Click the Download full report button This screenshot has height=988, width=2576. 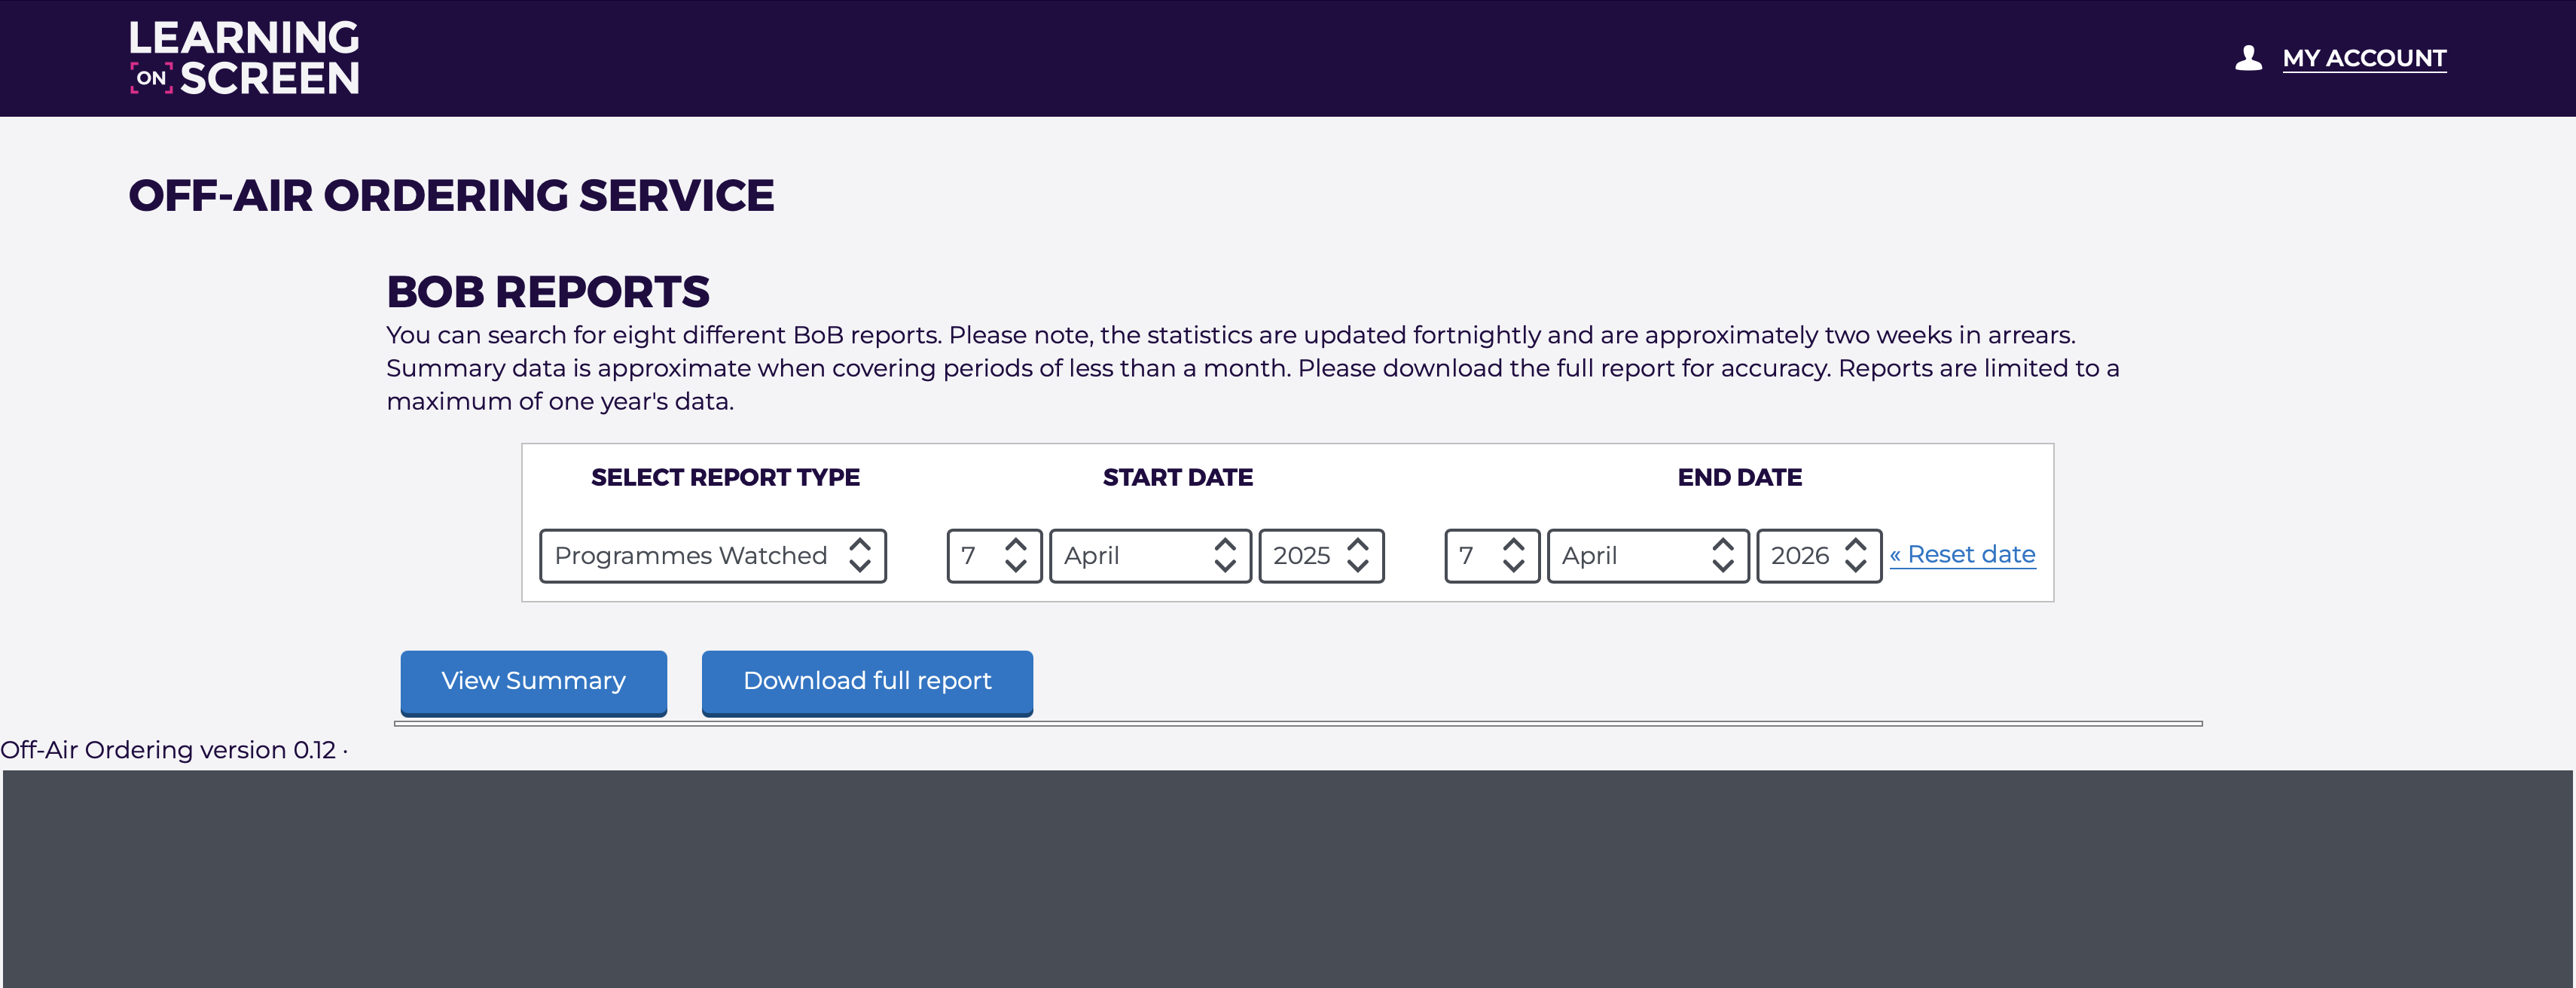867,682
